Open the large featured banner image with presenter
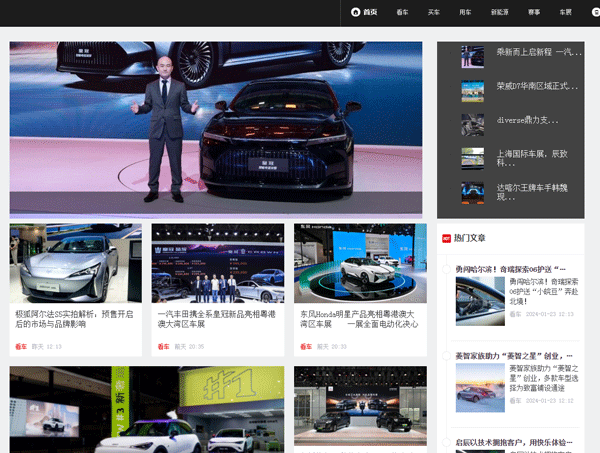This screenshot has height=453, width=600. coord(216,130)
